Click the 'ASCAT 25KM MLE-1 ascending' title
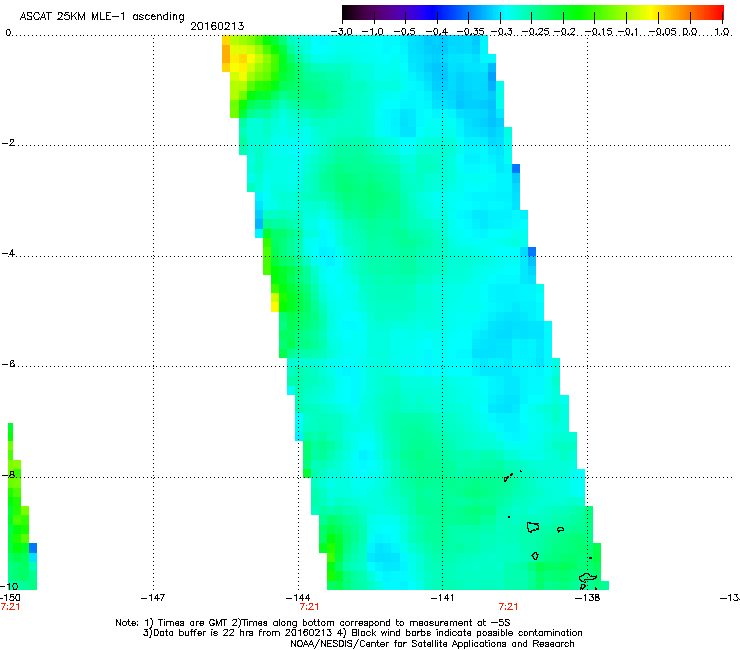Screen dimensions: 740x650 click(101, 17)
